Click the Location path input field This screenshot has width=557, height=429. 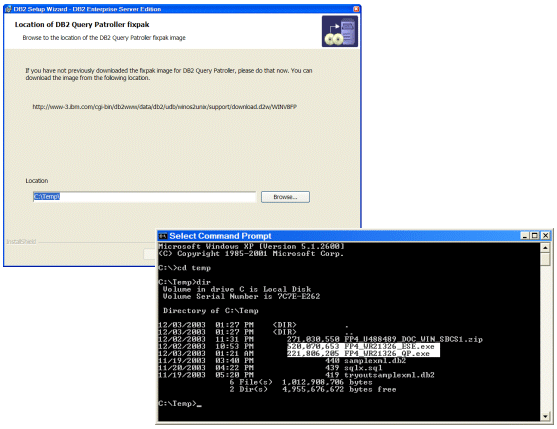coord(144,197)
